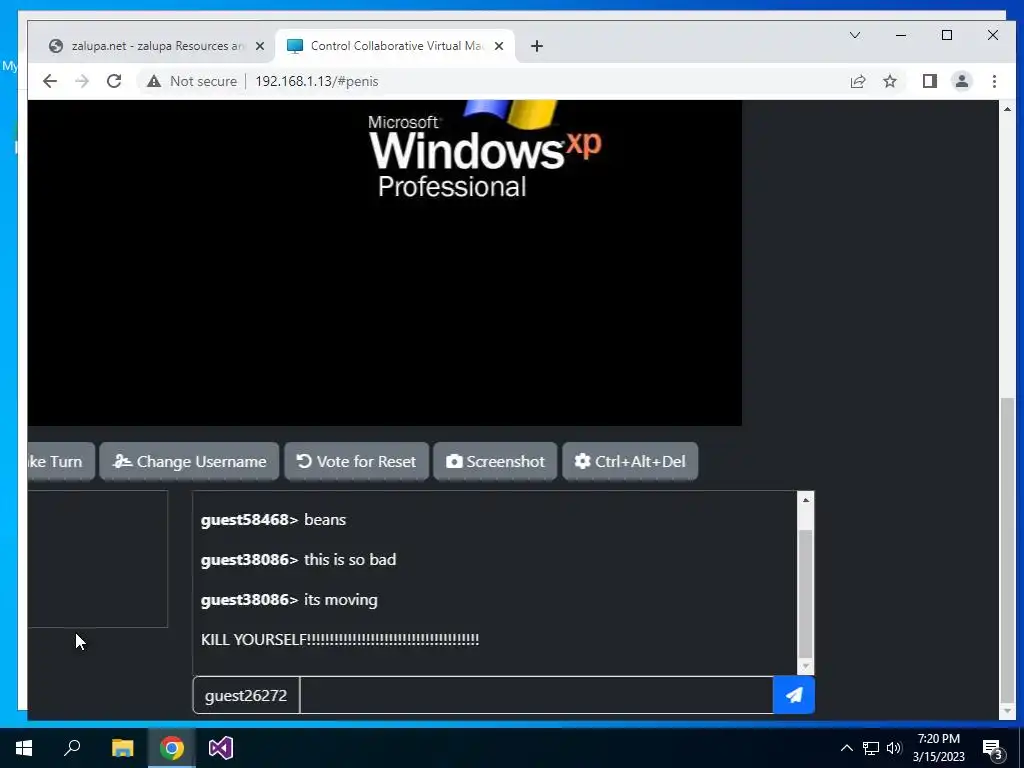Click the volume speaker tray icon
This screenshot has height=768, width=1024.
tap(894, 748)
